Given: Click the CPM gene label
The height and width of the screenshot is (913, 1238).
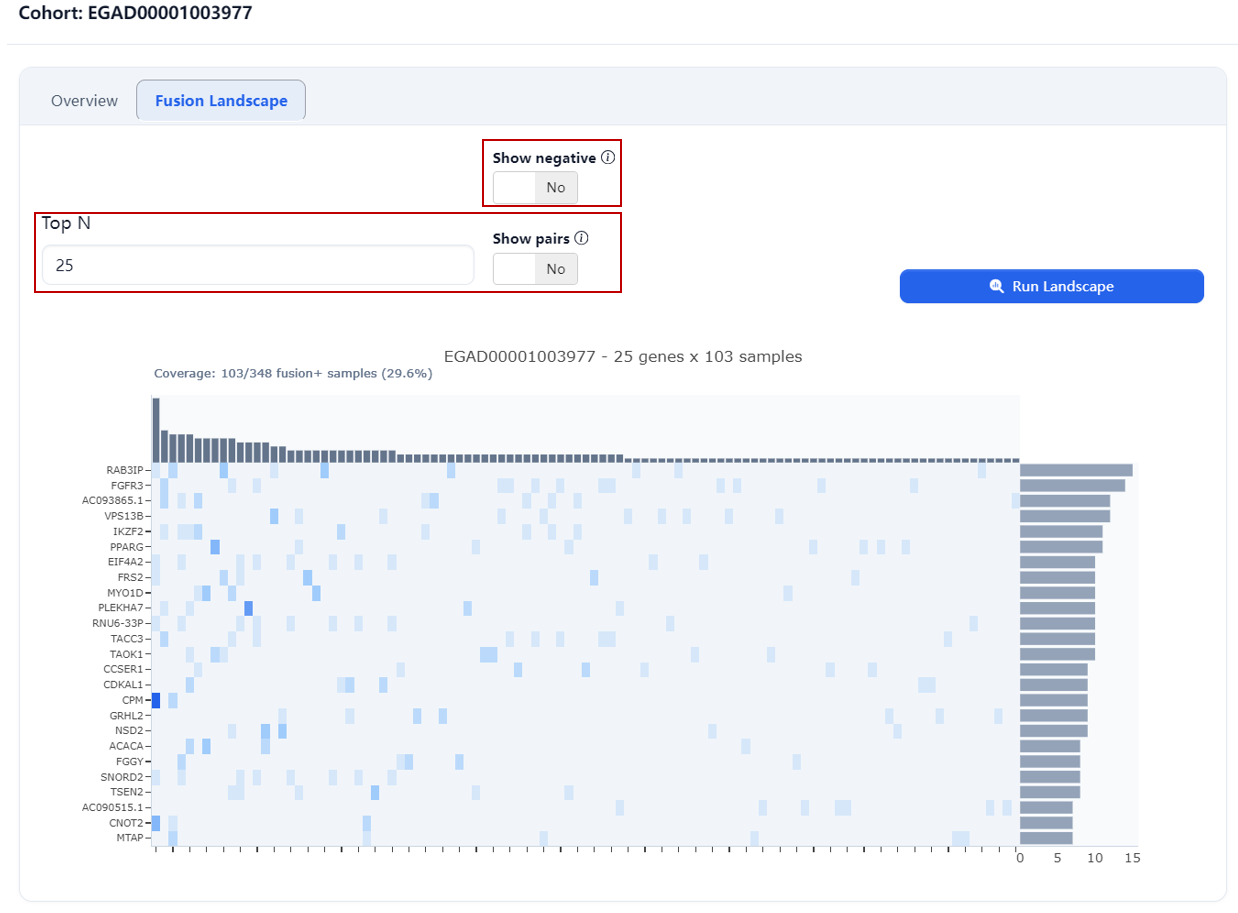Looking at the screenshot, I should coord(134,700).
